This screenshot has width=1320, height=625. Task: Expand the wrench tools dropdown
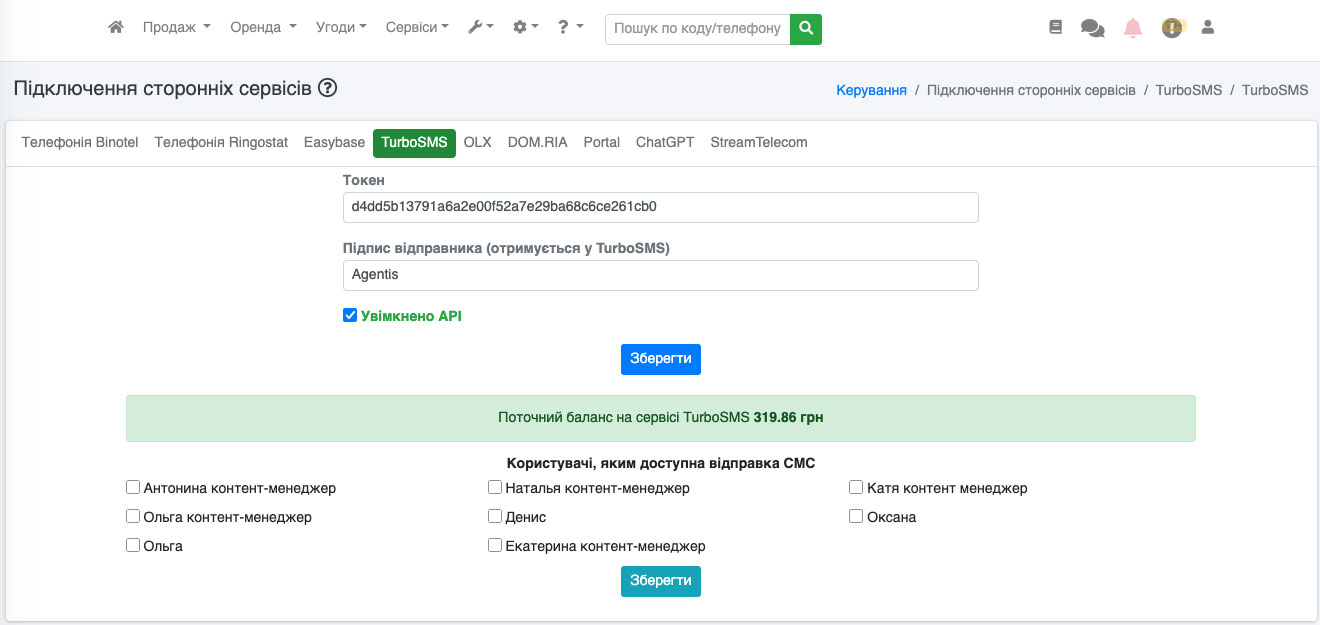480,28
